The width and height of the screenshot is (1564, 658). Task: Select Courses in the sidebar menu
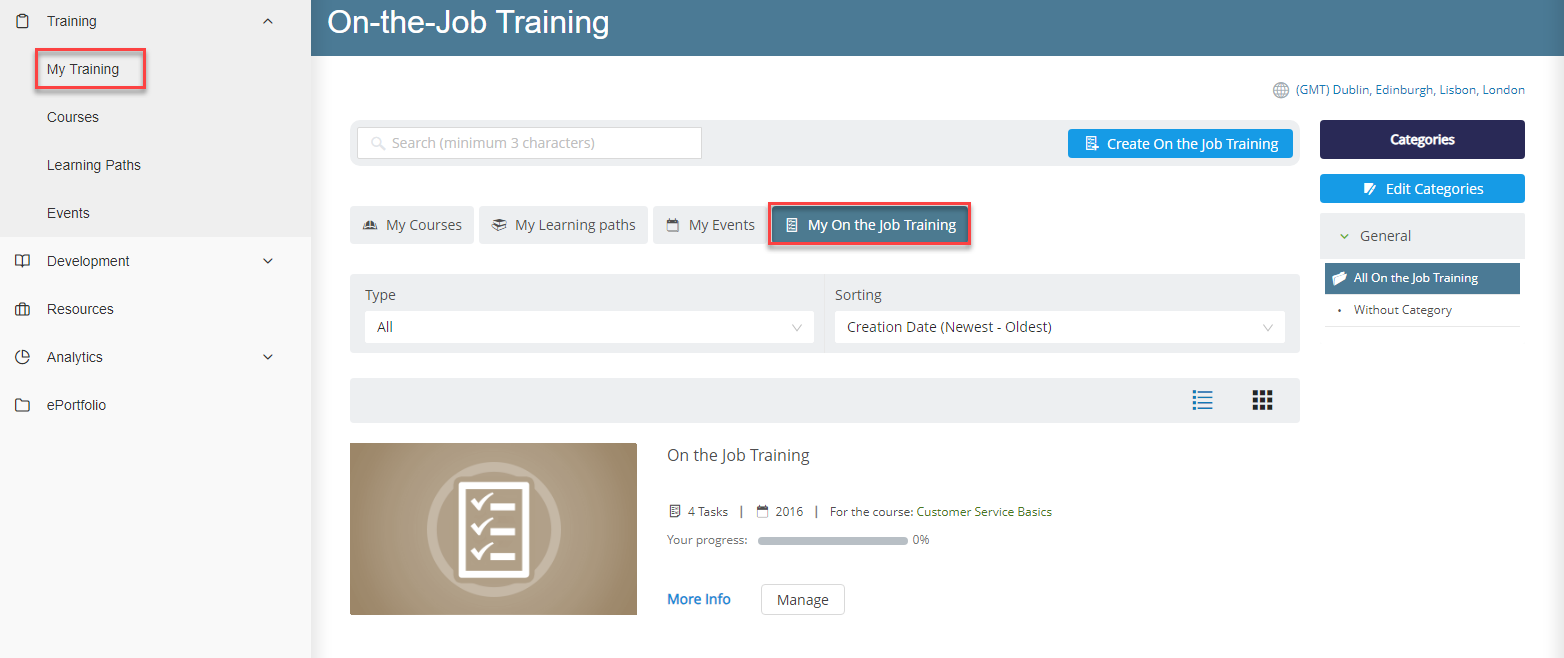(72, 116)
